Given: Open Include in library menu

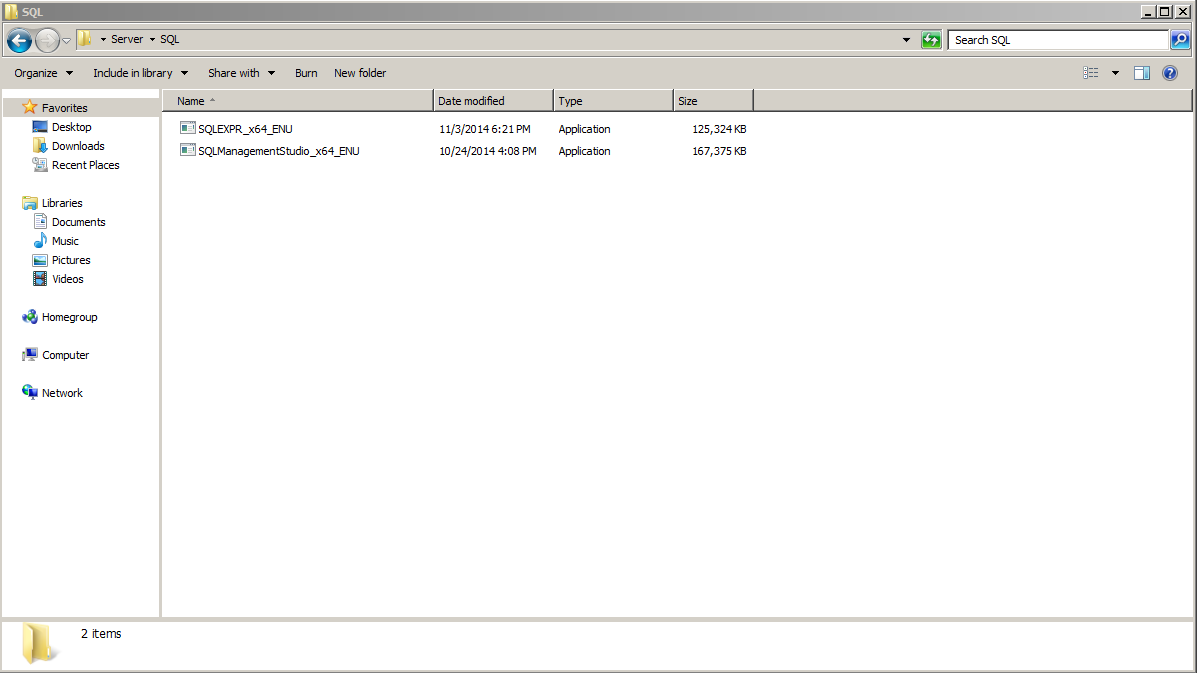Looking at the screenshot, I should 141,73.
